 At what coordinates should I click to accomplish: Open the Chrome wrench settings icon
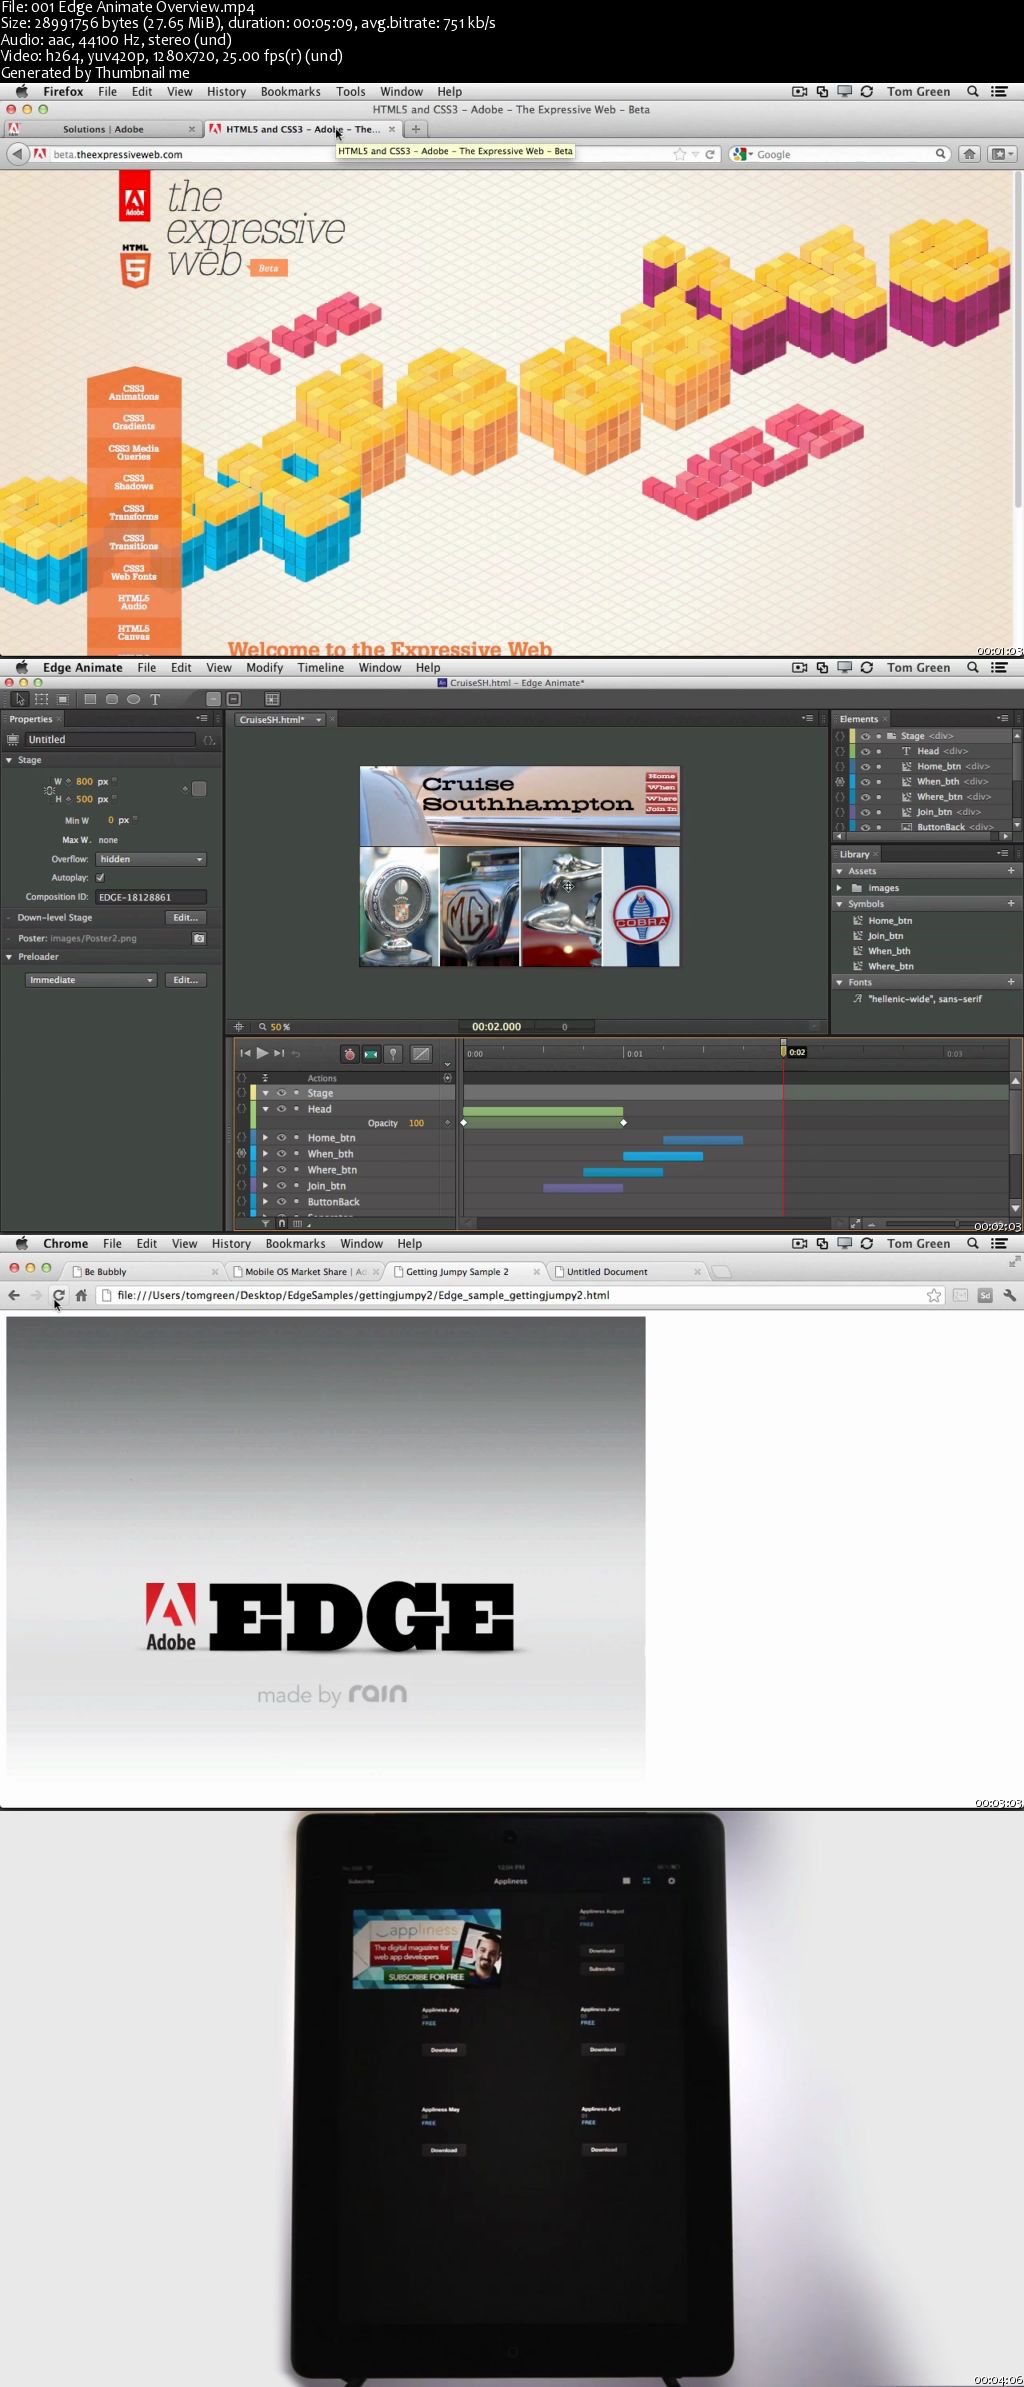coord(1010,1295)
